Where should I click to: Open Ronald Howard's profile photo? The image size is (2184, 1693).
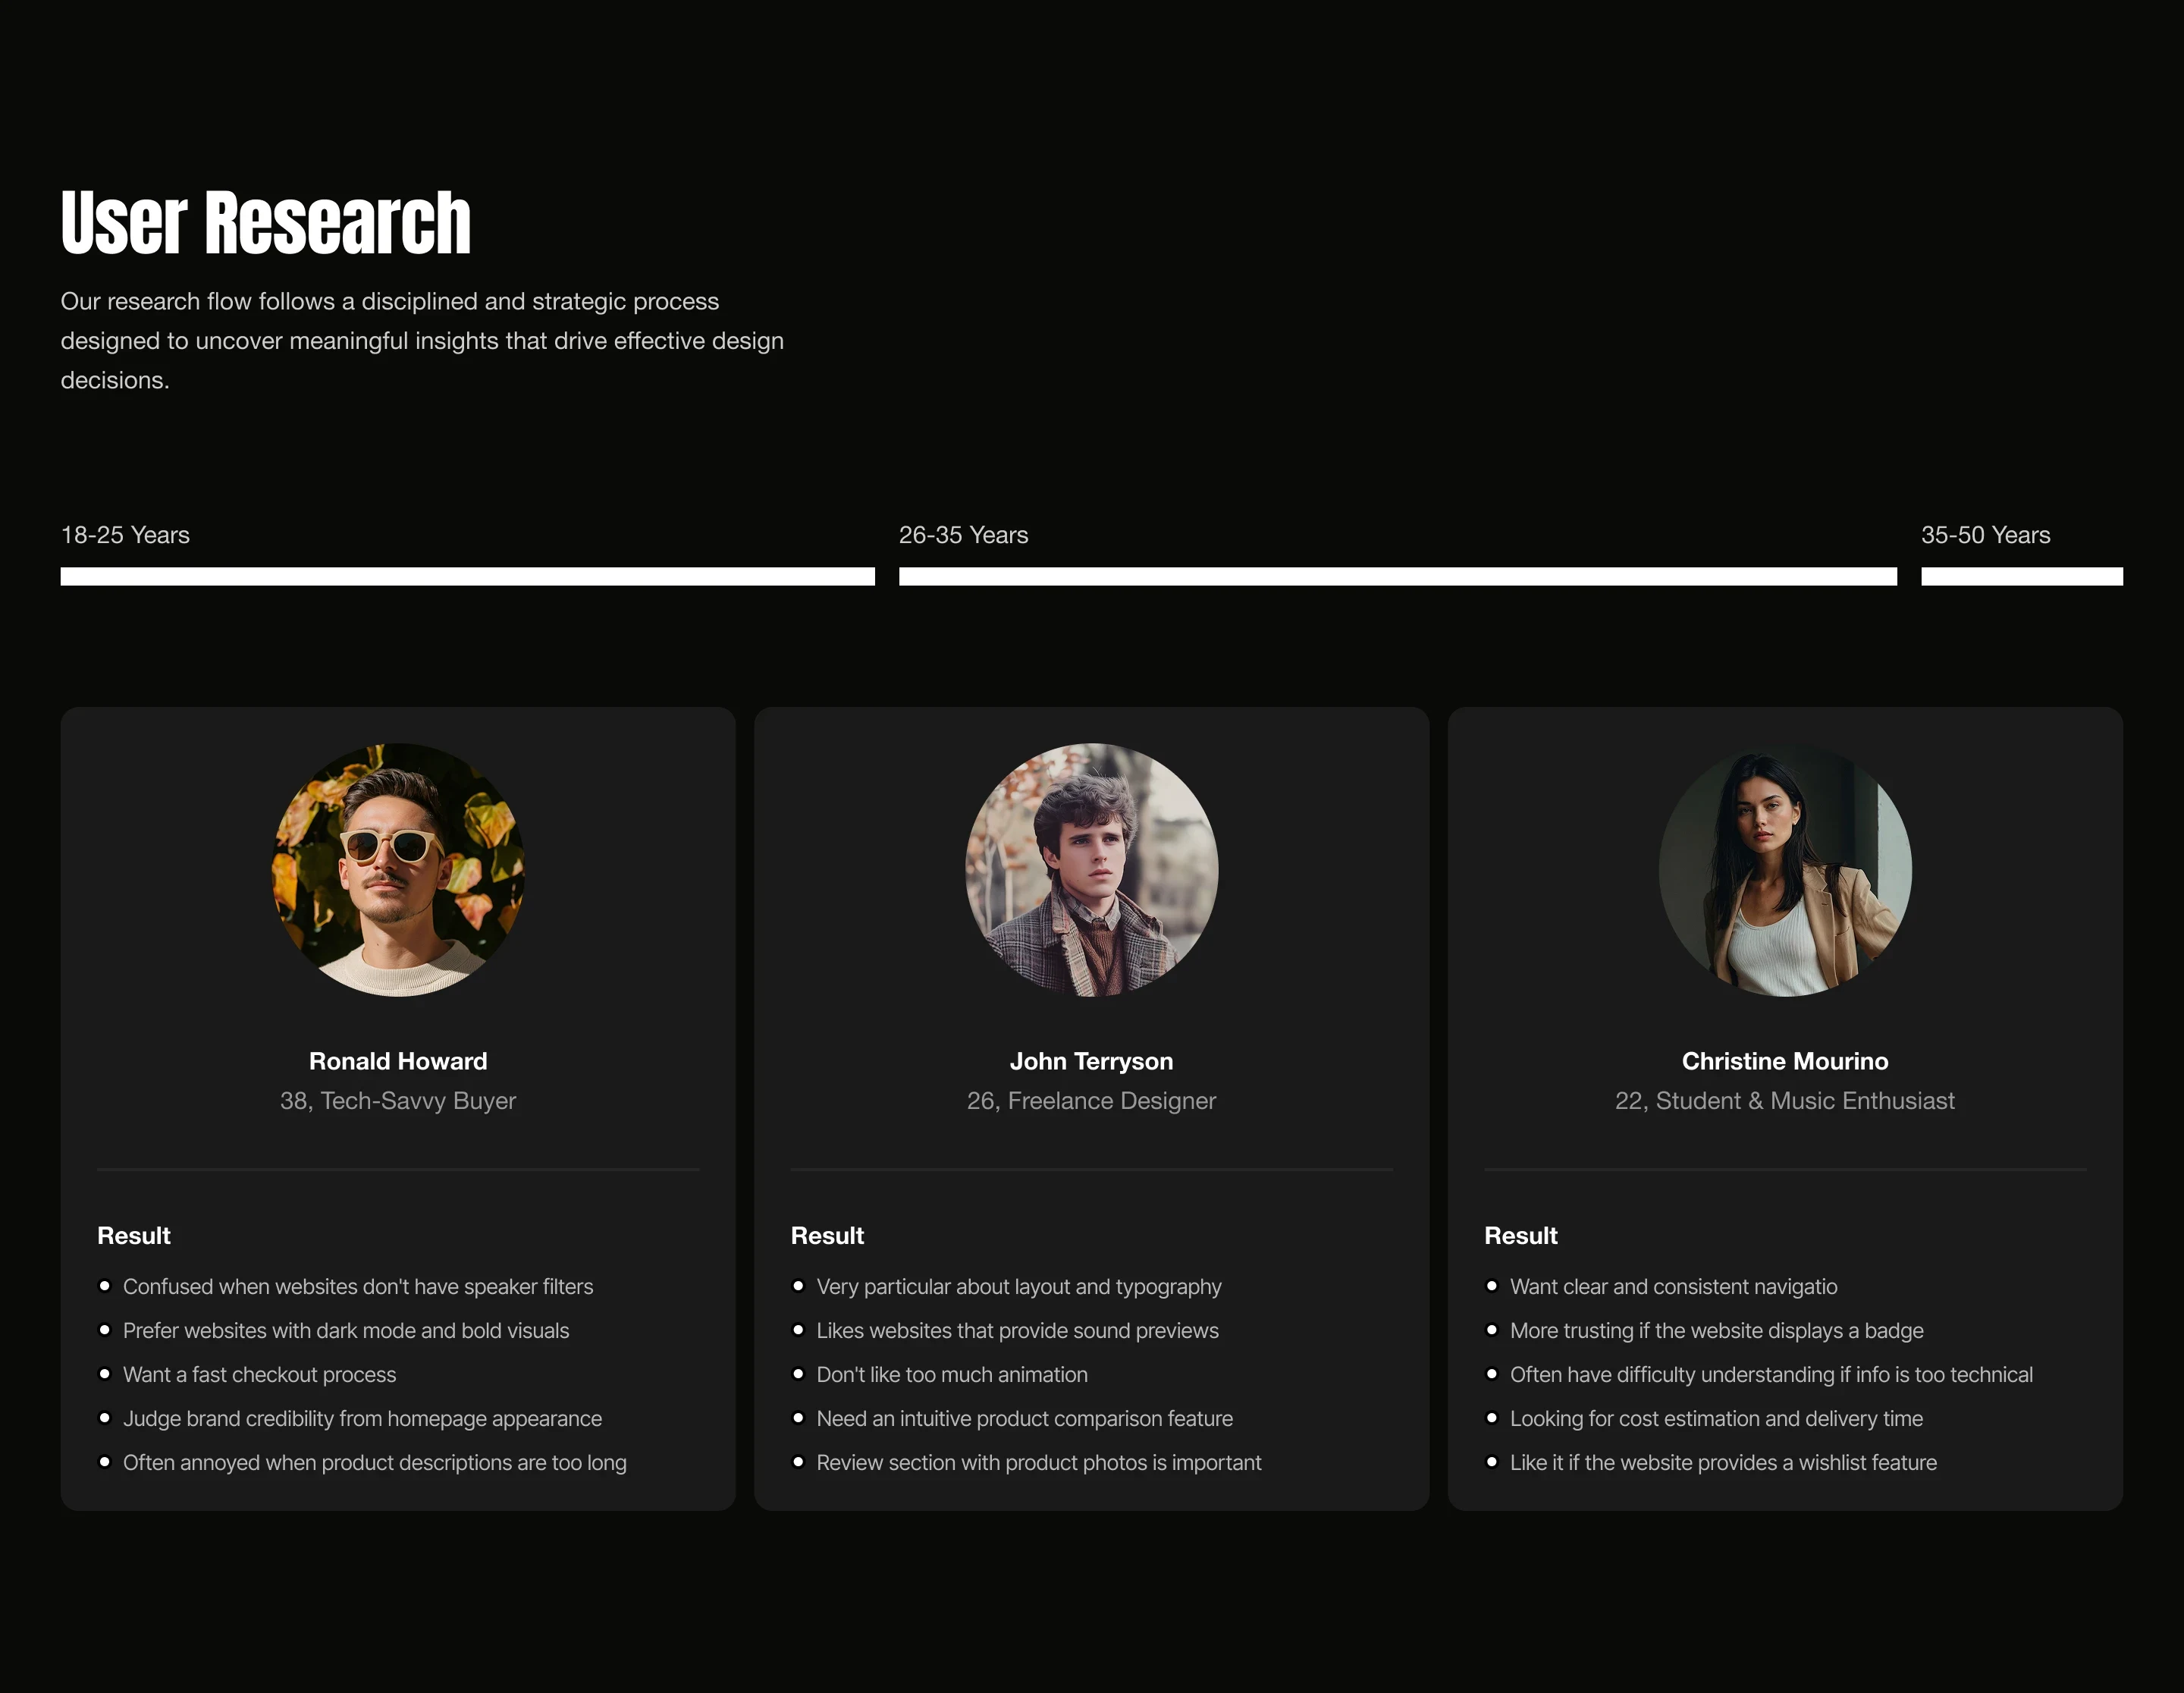coord(398,869)
